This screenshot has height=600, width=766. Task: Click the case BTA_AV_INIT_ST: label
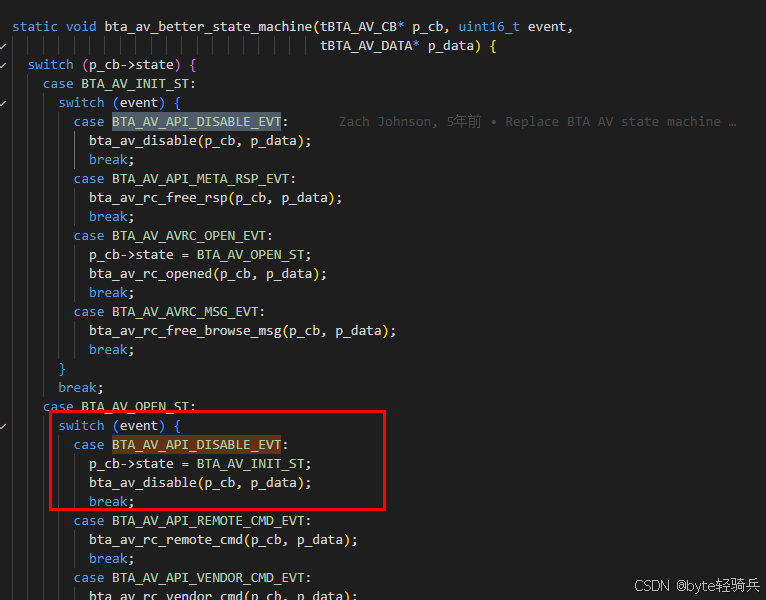pyautogui.click(x=119, y=84)
